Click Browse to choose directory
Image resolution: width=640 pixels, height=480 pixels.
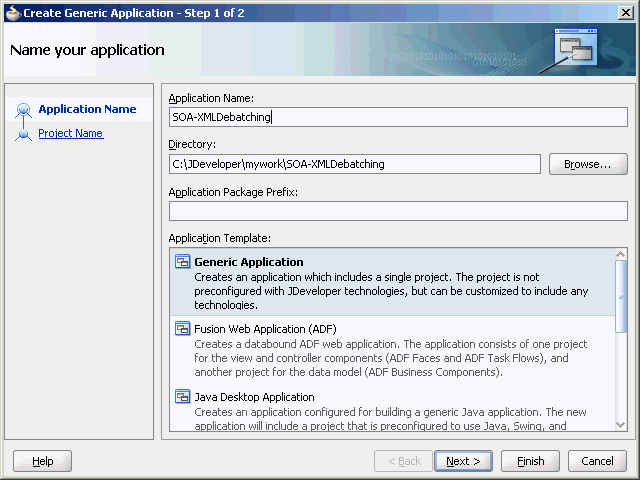coord(588,164)
